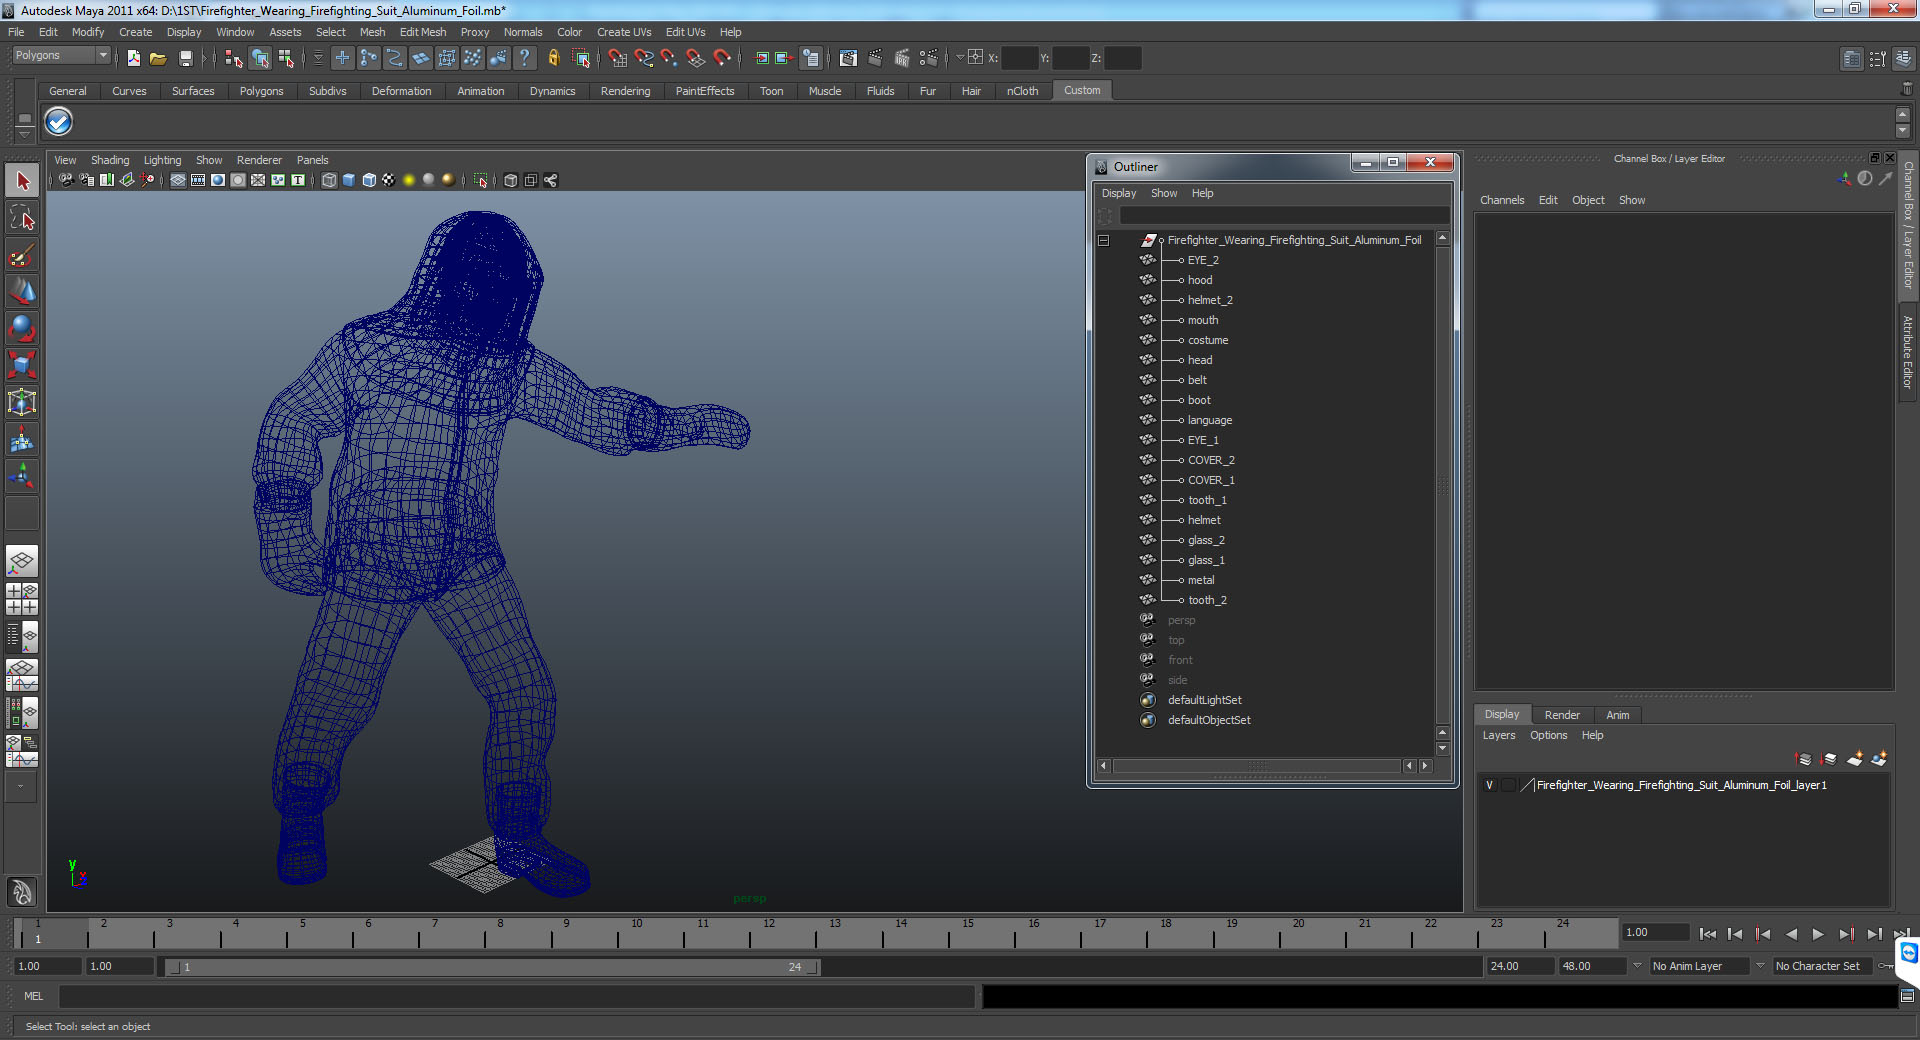Switch to the Rendering shelf tab
The width and height of the screenshot is (1920, 1040).
pyautogui.click(x=625, y=91)
